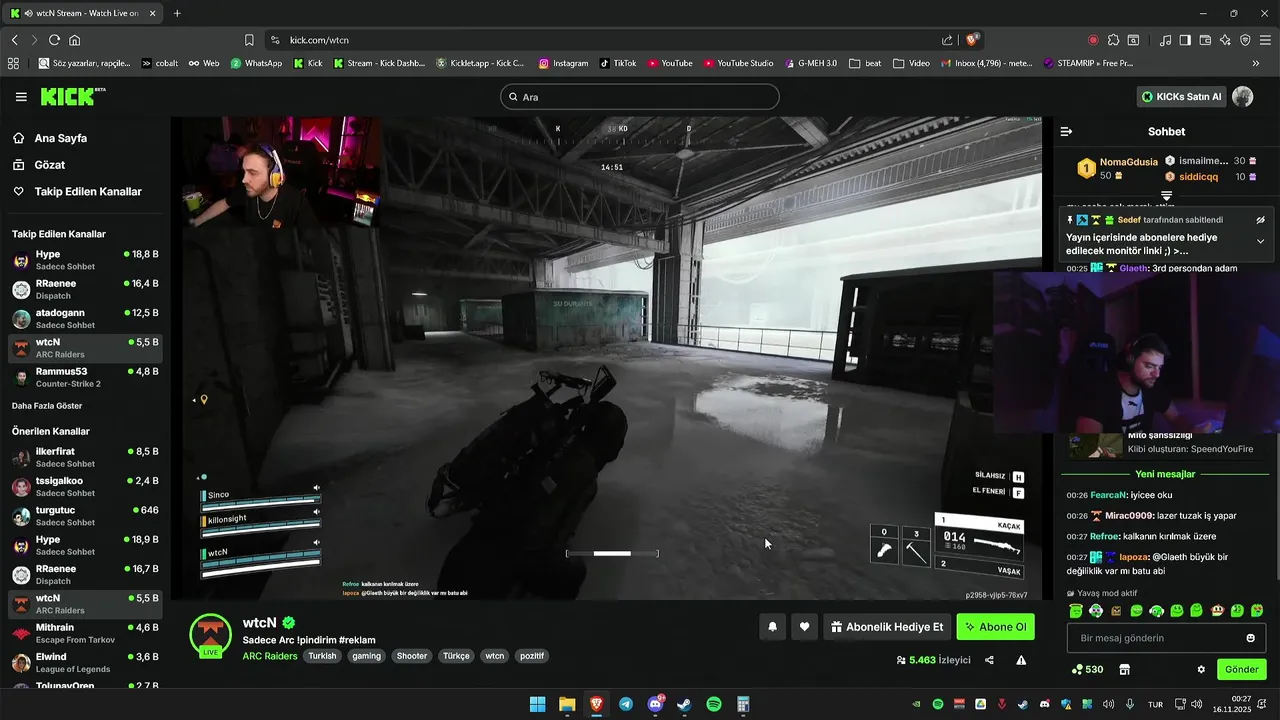This screenshot has width=1280, height=720.
Task: Open the hamburger sidebar menu
Action: 21,97
